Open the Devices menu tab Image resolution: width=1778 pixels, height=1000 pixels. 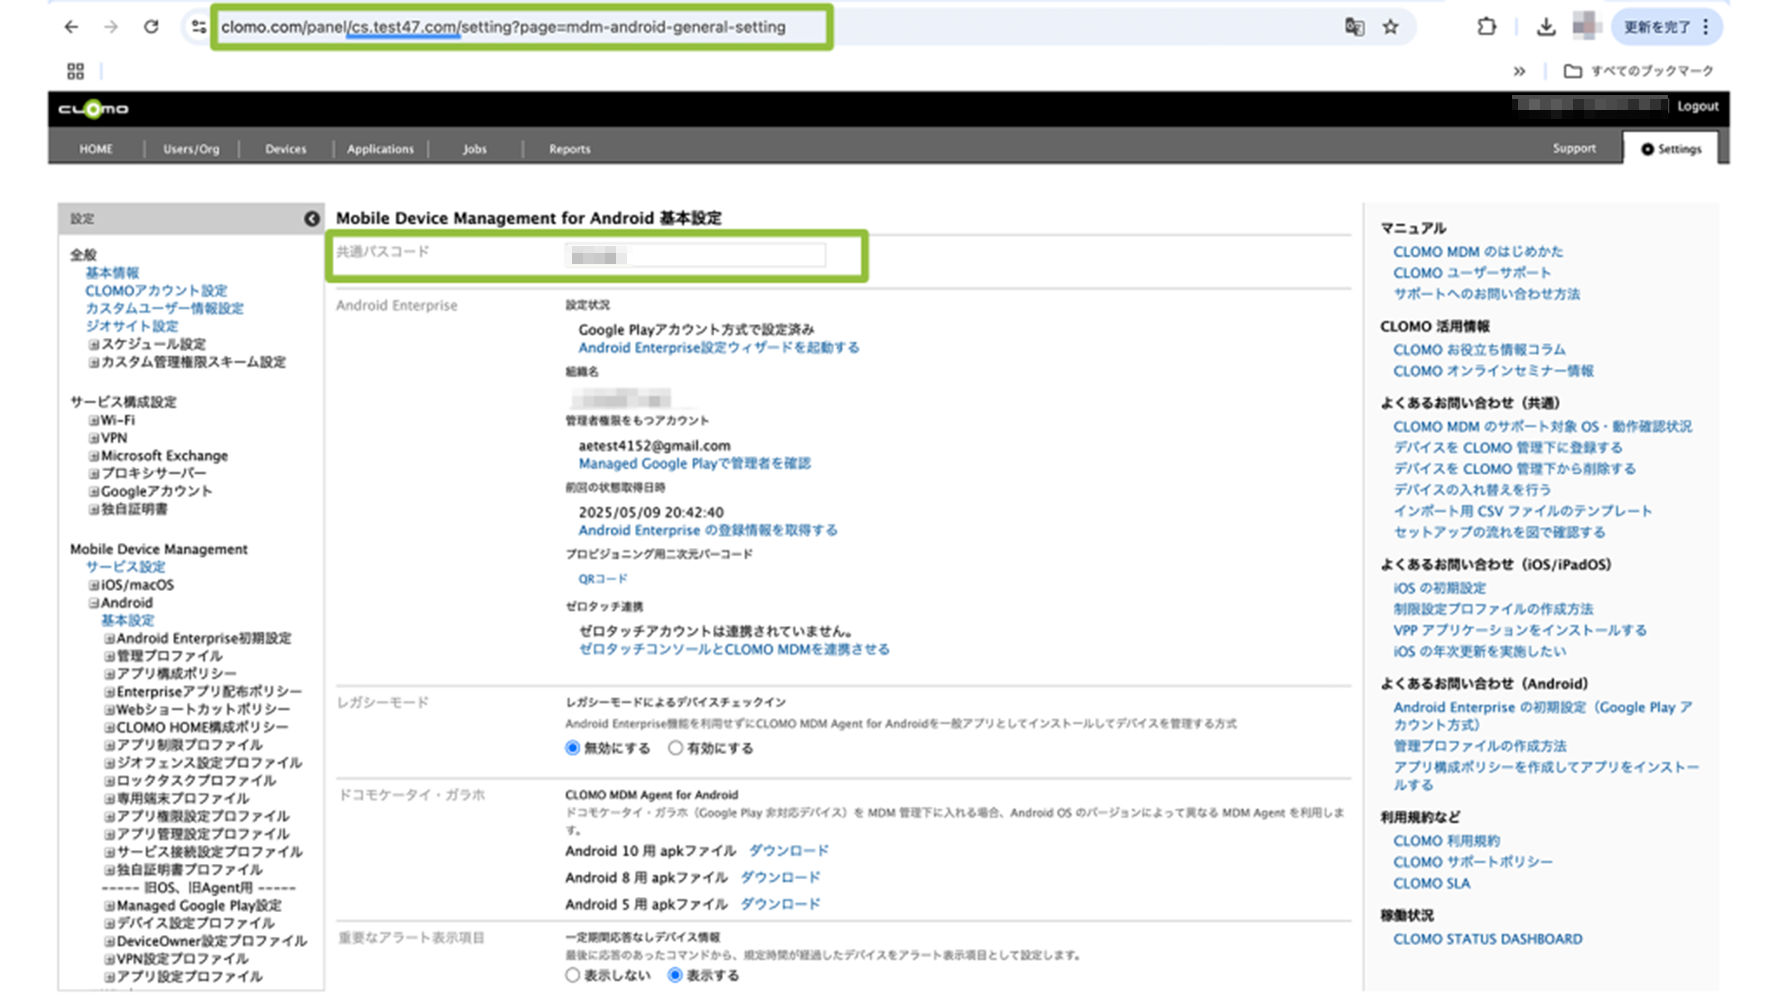285,149
